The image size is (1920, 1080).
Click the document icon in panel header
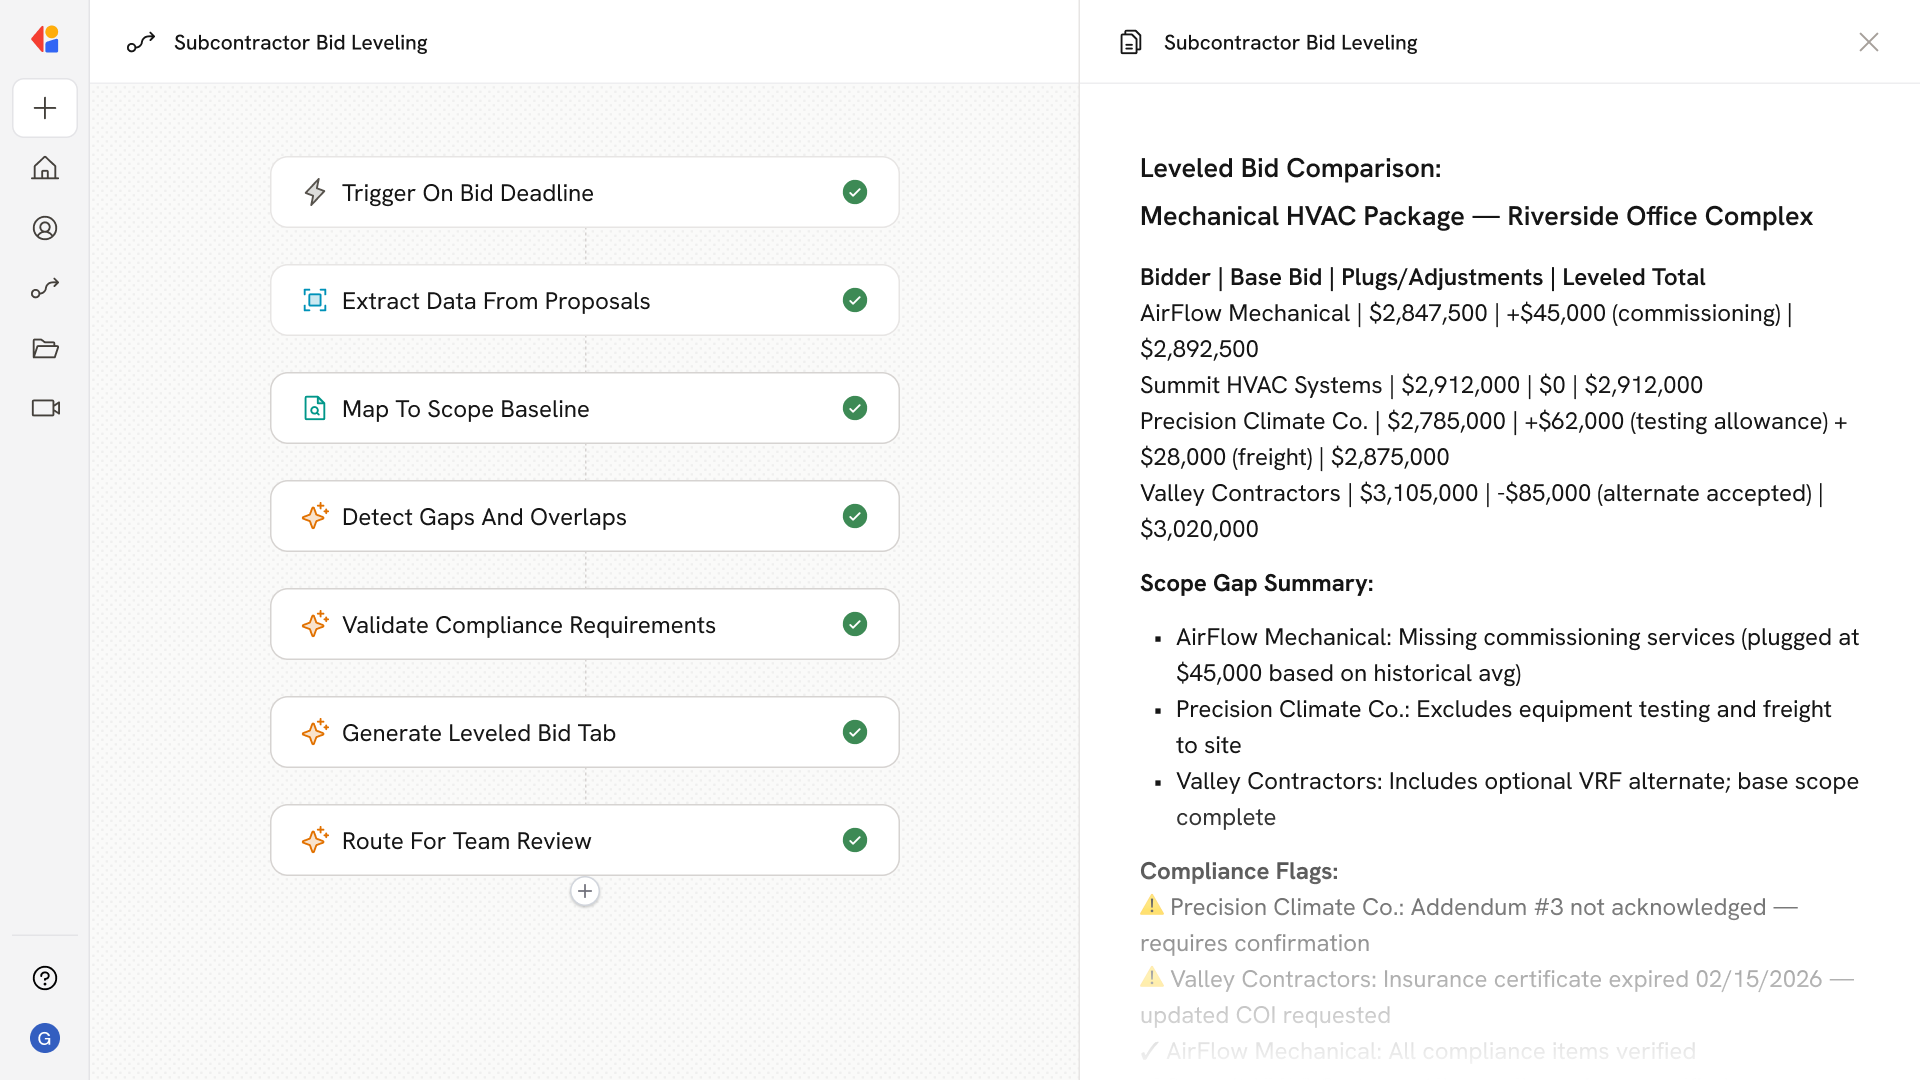coord(1130,42)
